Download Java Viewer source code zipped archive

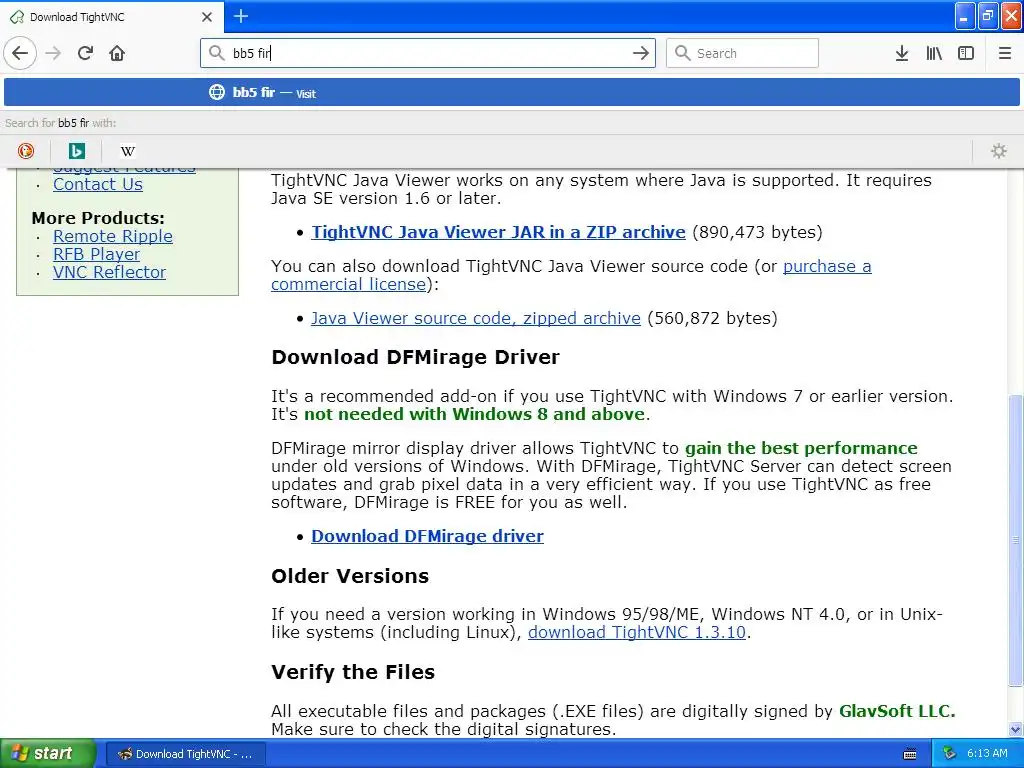[475, 318]
